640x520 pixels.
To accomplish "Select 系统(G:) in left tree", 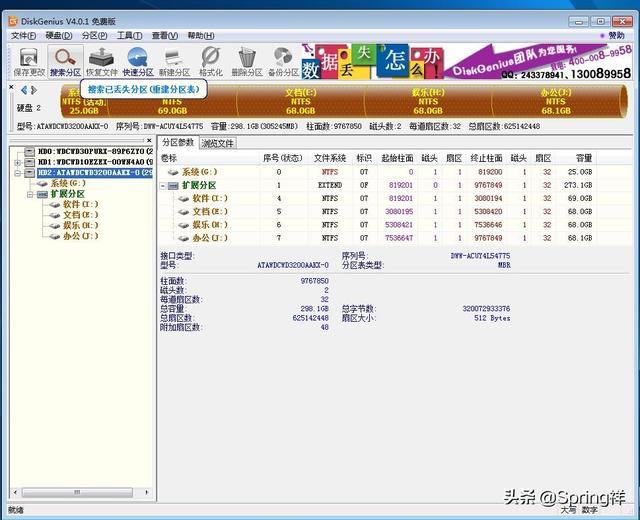I will coord(68,183).
